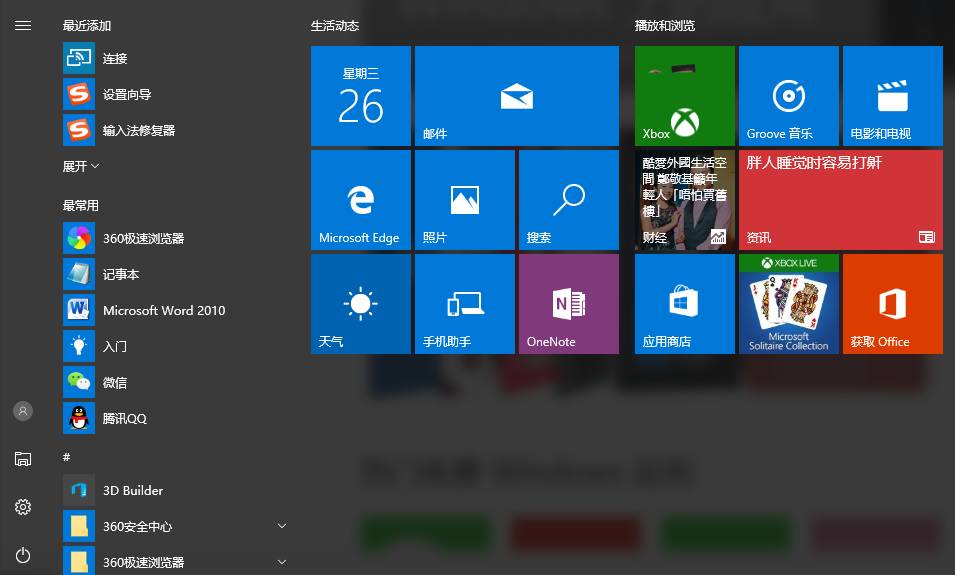Open the calendar tile showing 星期三 26
Viewport: 955px width, 575px height.
(x=361, y=96)
